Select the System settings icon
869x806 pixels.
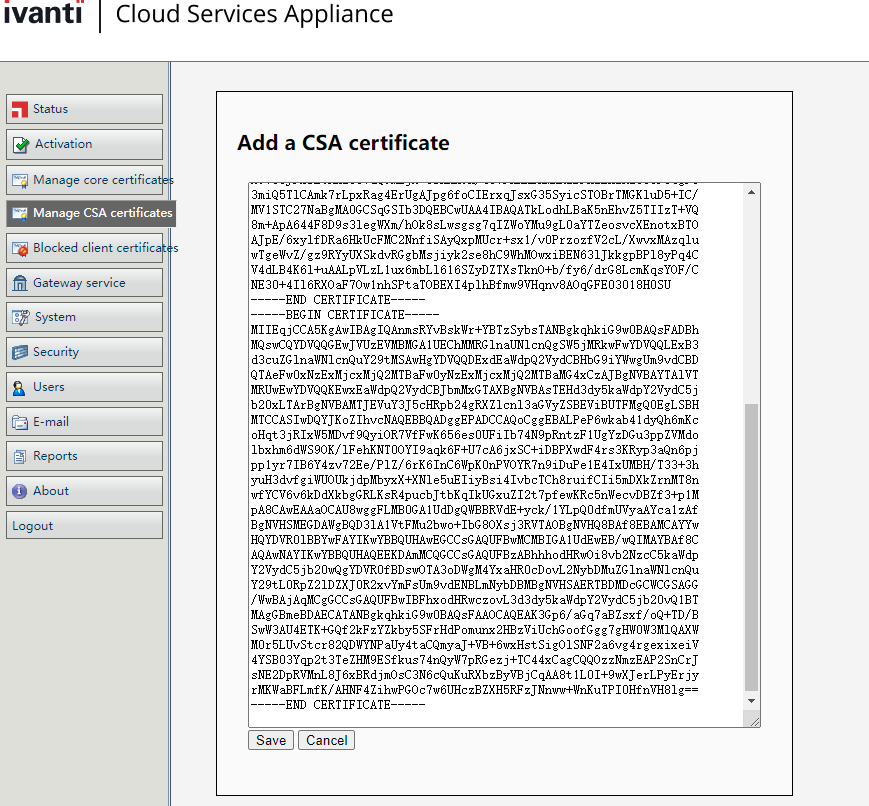[20, 317]
